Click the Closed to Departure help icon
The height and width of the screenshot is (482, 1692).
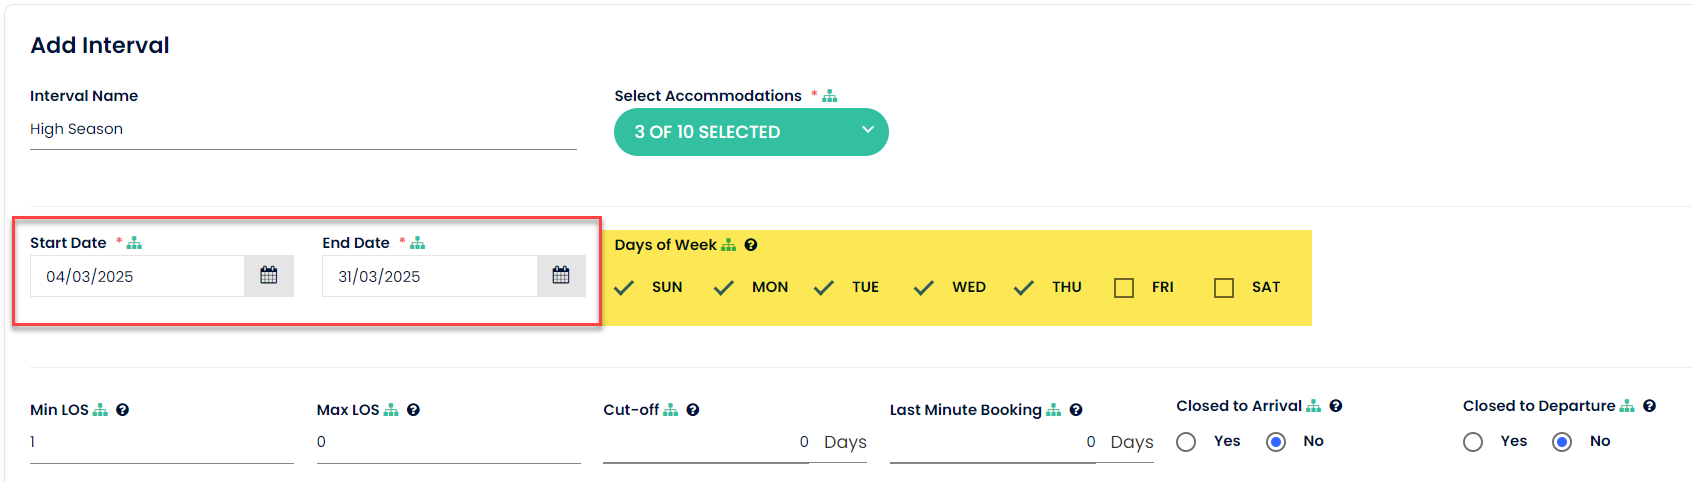pos(1650,406)
